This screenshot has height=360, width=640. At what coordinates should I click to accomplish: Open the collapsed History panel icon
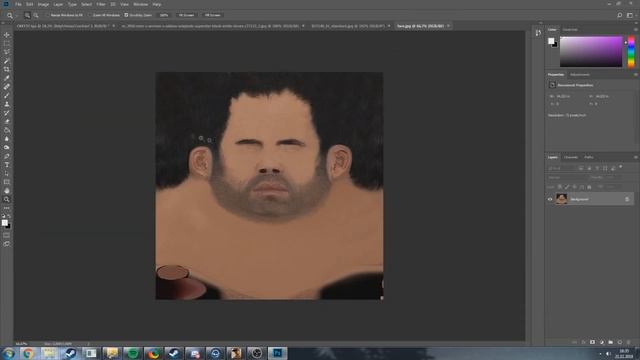538,33
